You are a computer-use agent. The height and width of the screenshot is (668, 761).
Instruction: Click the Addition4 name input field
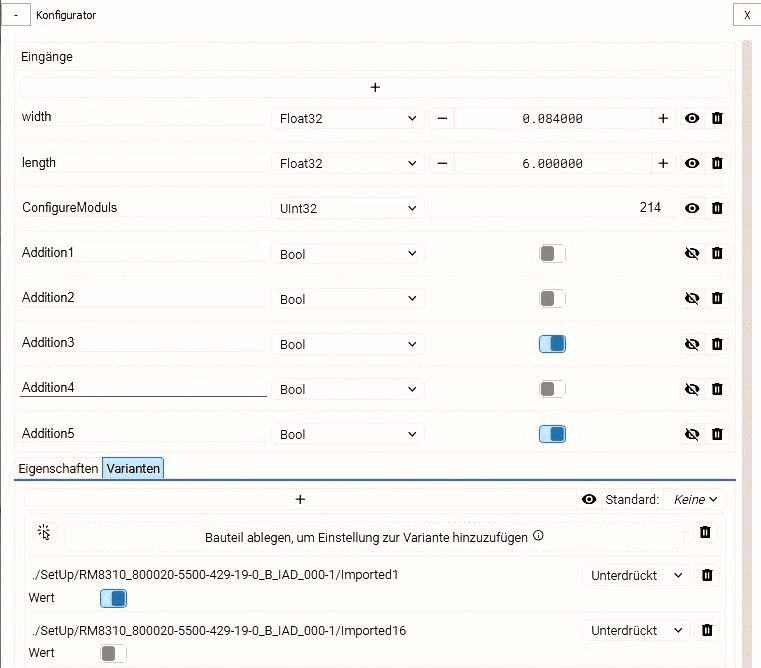143,387
